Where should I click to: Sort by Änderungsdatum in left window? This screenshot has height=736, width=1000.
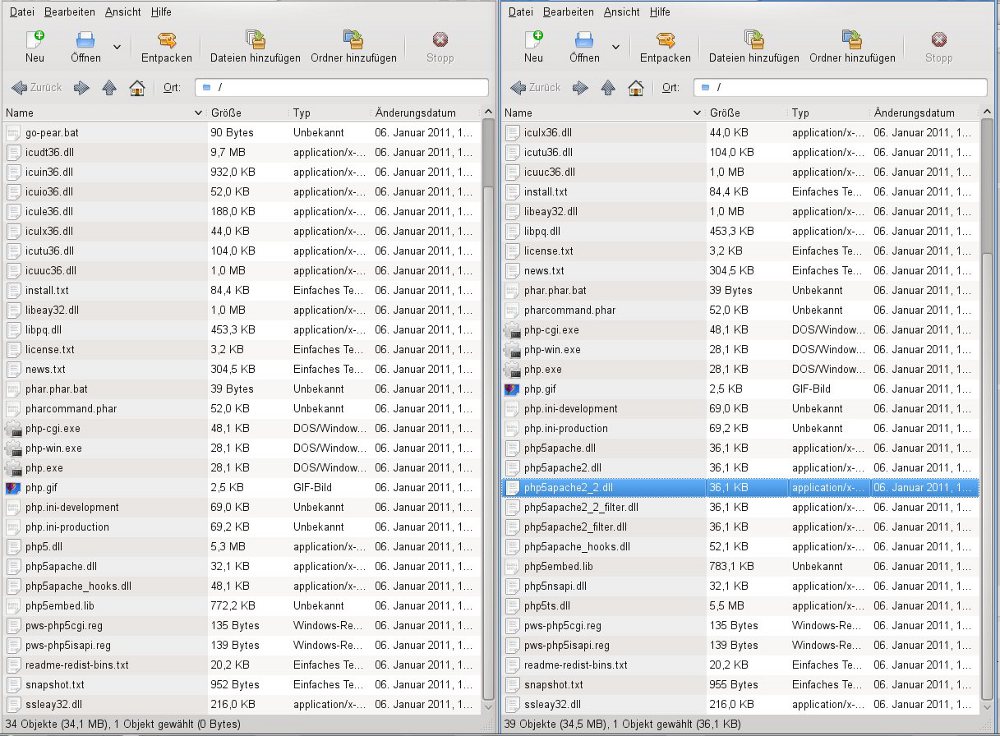point(427,113)
